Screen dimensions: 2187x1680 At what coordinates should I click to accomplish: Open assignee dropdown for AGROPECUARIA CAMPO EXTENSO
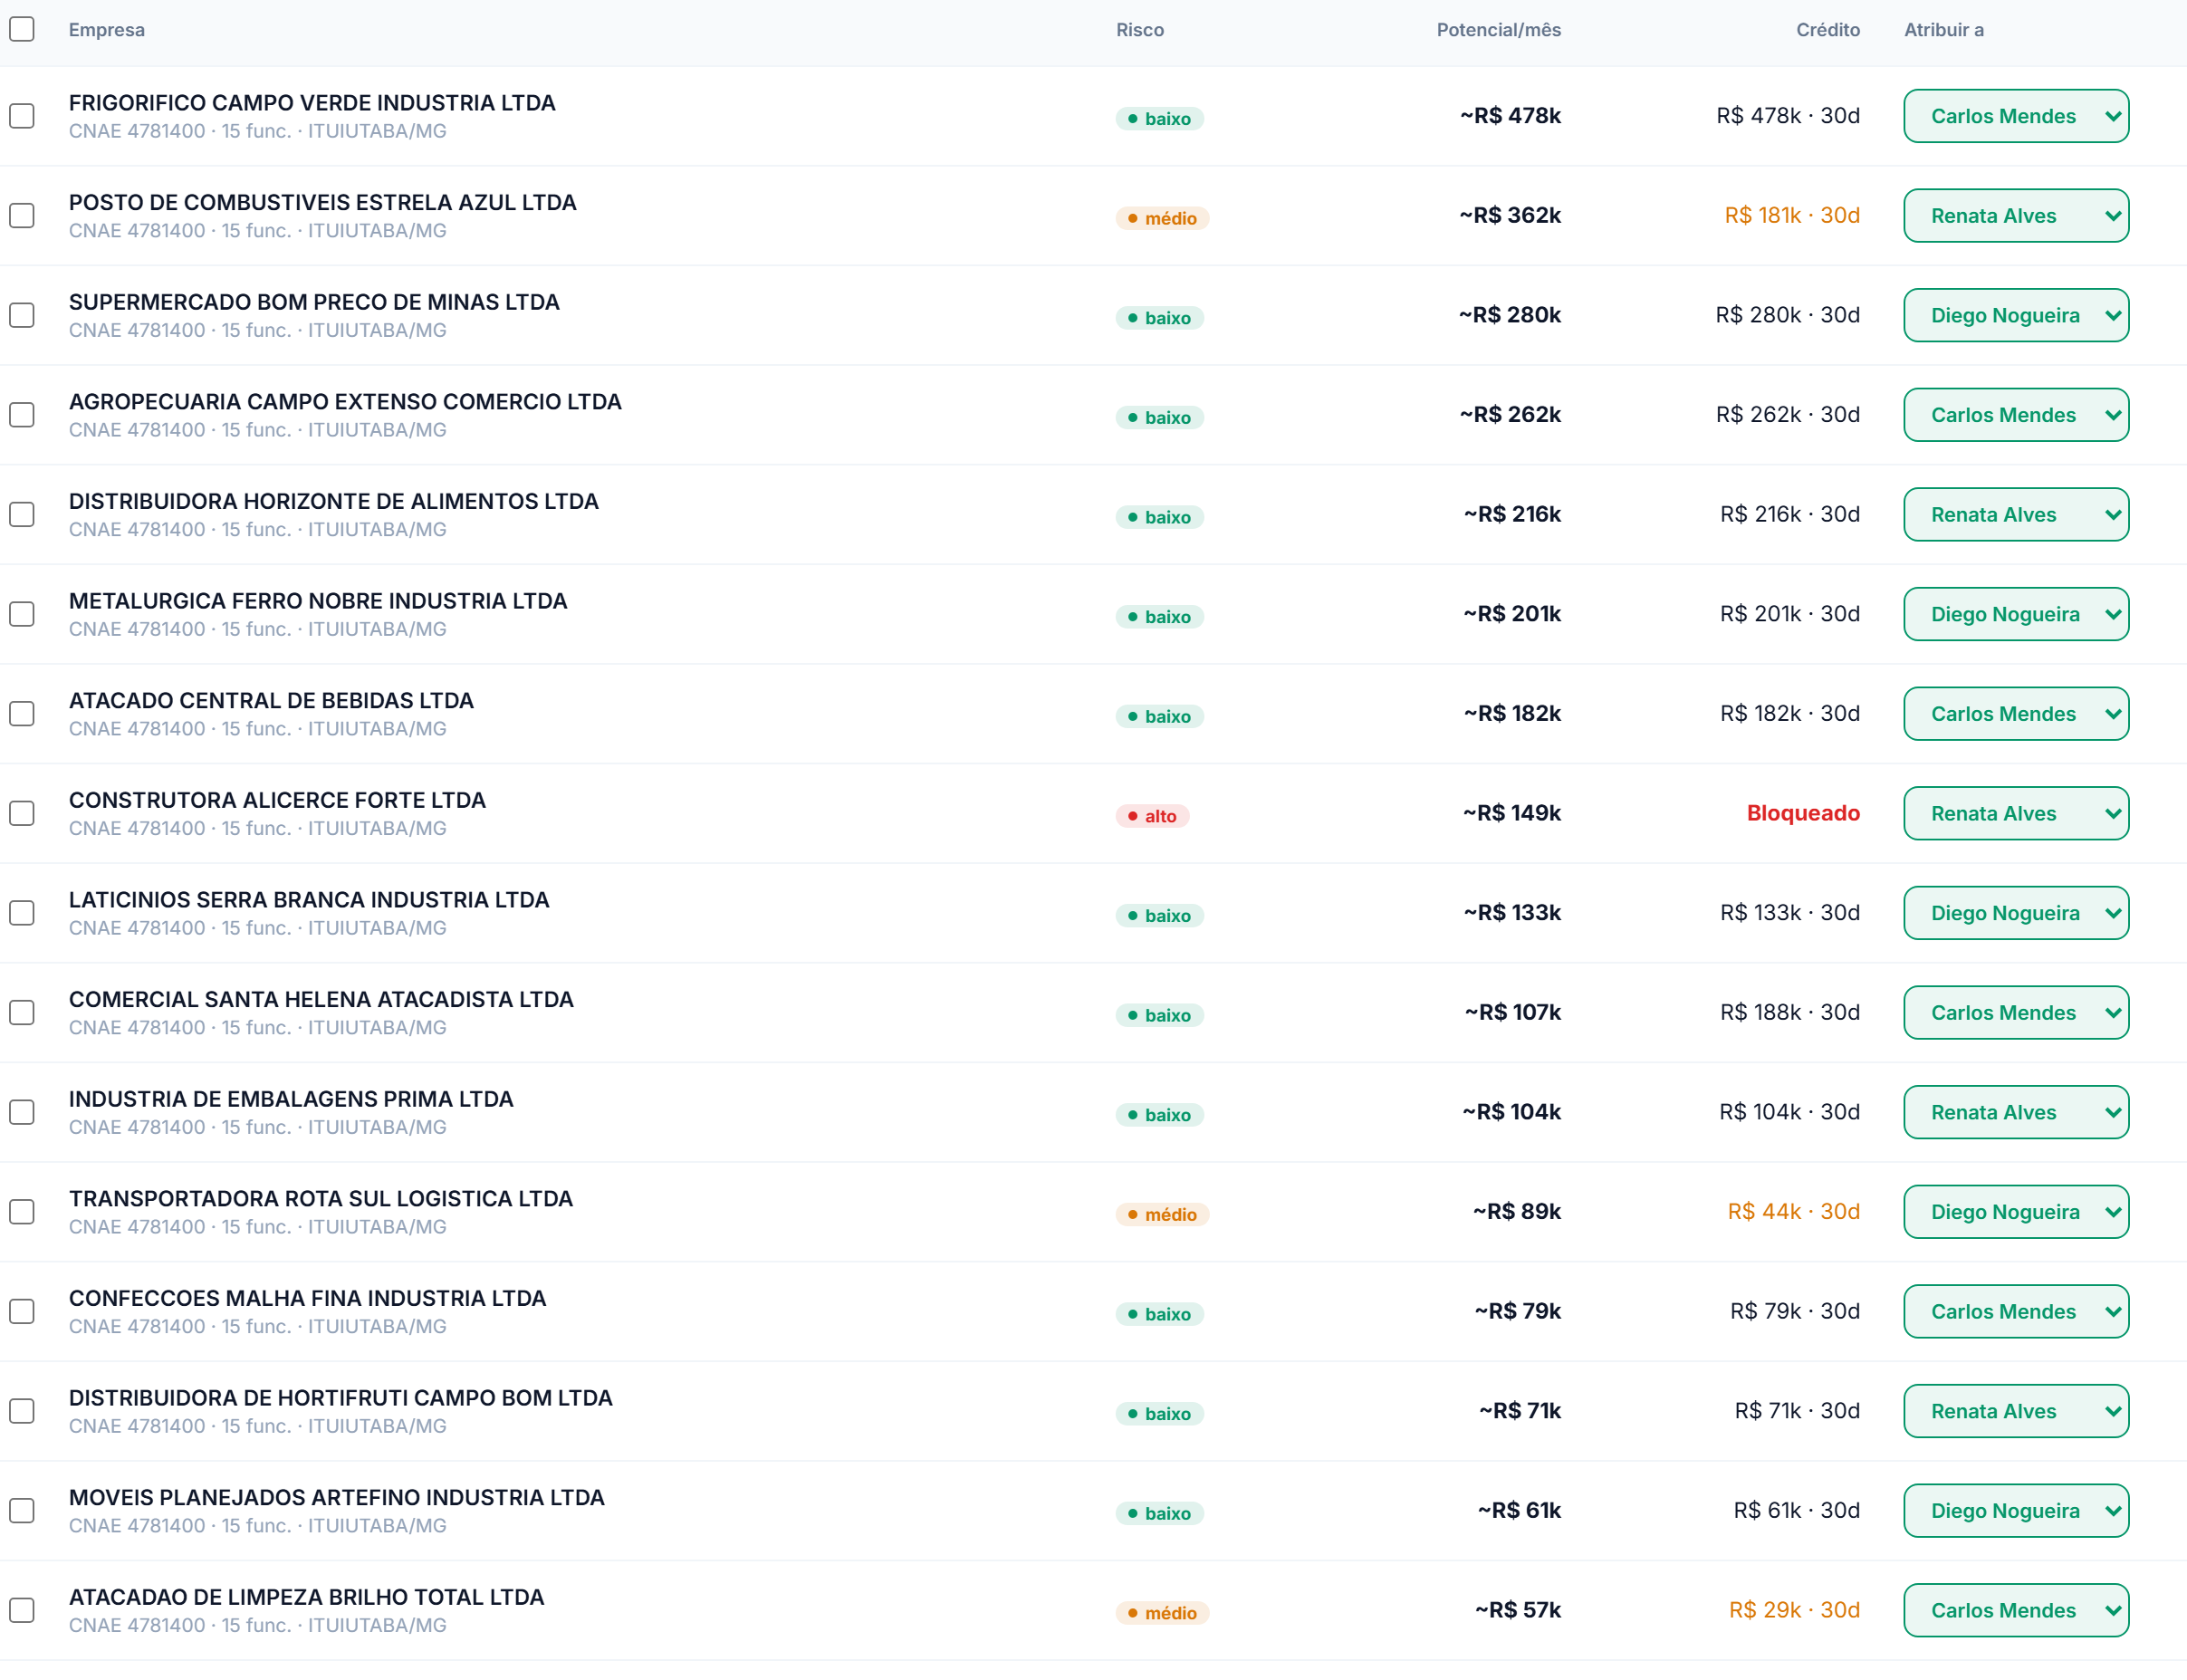click(x=2016, y=415)
